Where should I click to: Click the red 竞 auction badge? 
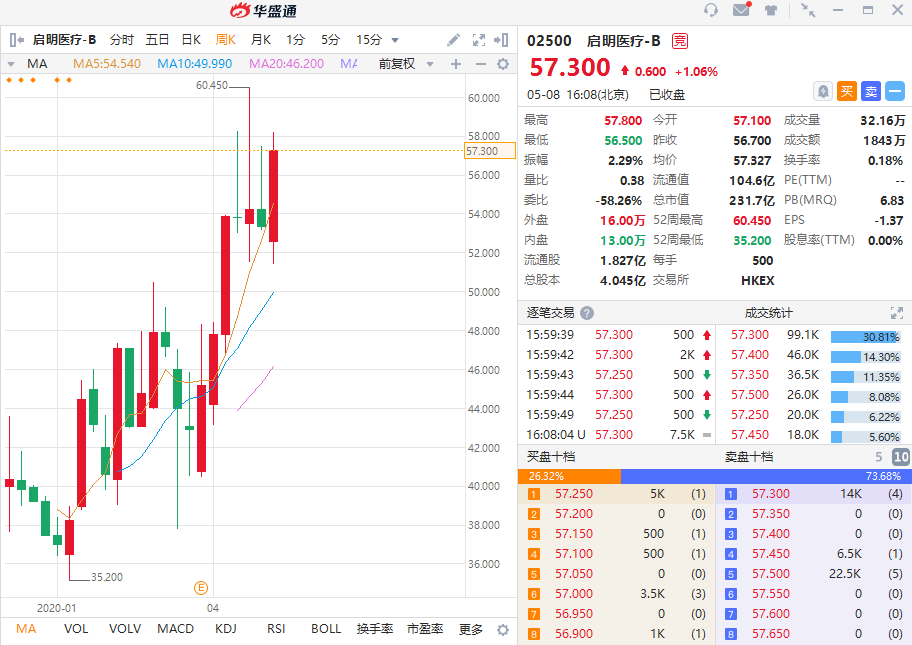pyautogui.click(x=679, y=41)
